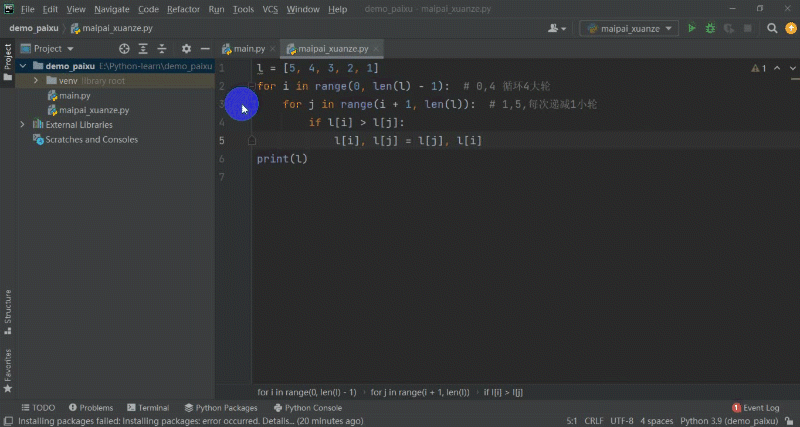Image resolution: width=800 pixels, height=427 pixels.
Task: Open Project panel gear settings
Action: [x=186, y=48]
